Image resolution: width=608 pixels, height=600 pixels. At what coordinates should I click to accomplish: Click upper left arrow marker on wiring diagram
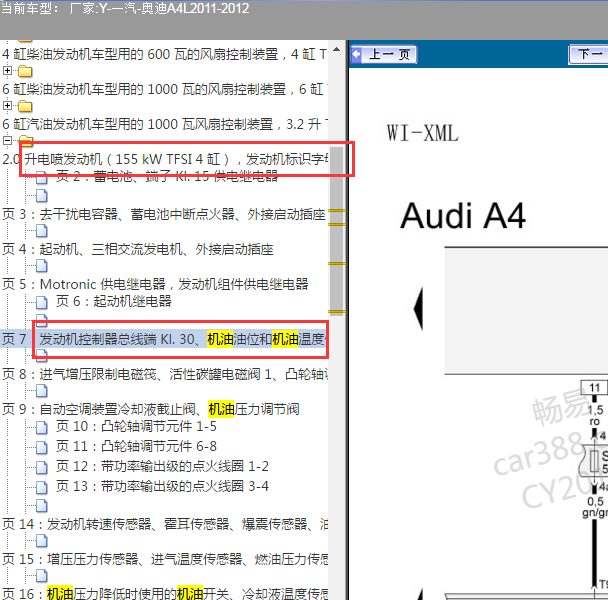(418, 308)
